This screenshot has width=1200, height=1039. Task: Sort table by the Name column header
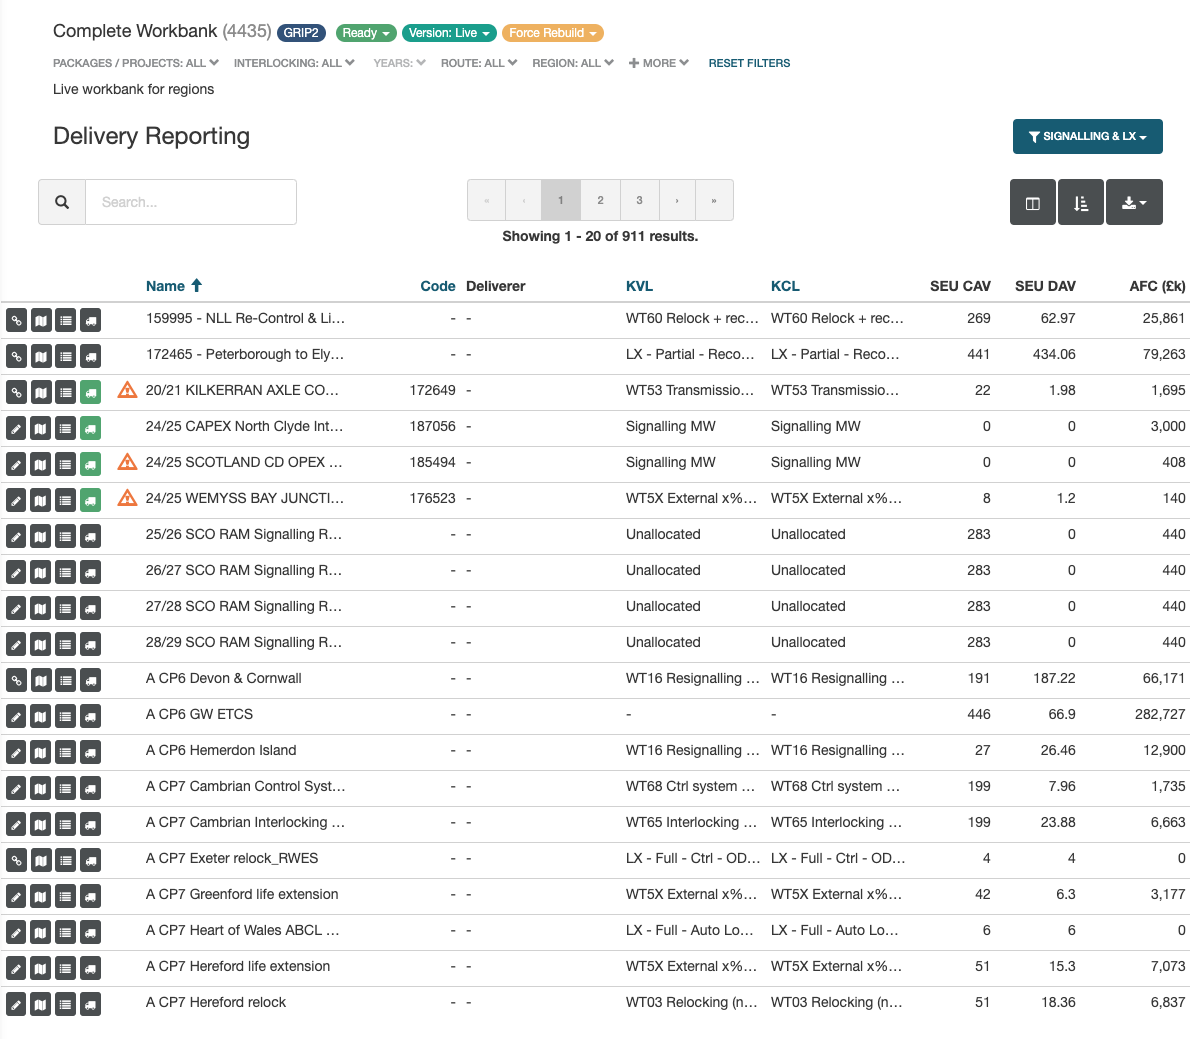click(x=166, y=286)
